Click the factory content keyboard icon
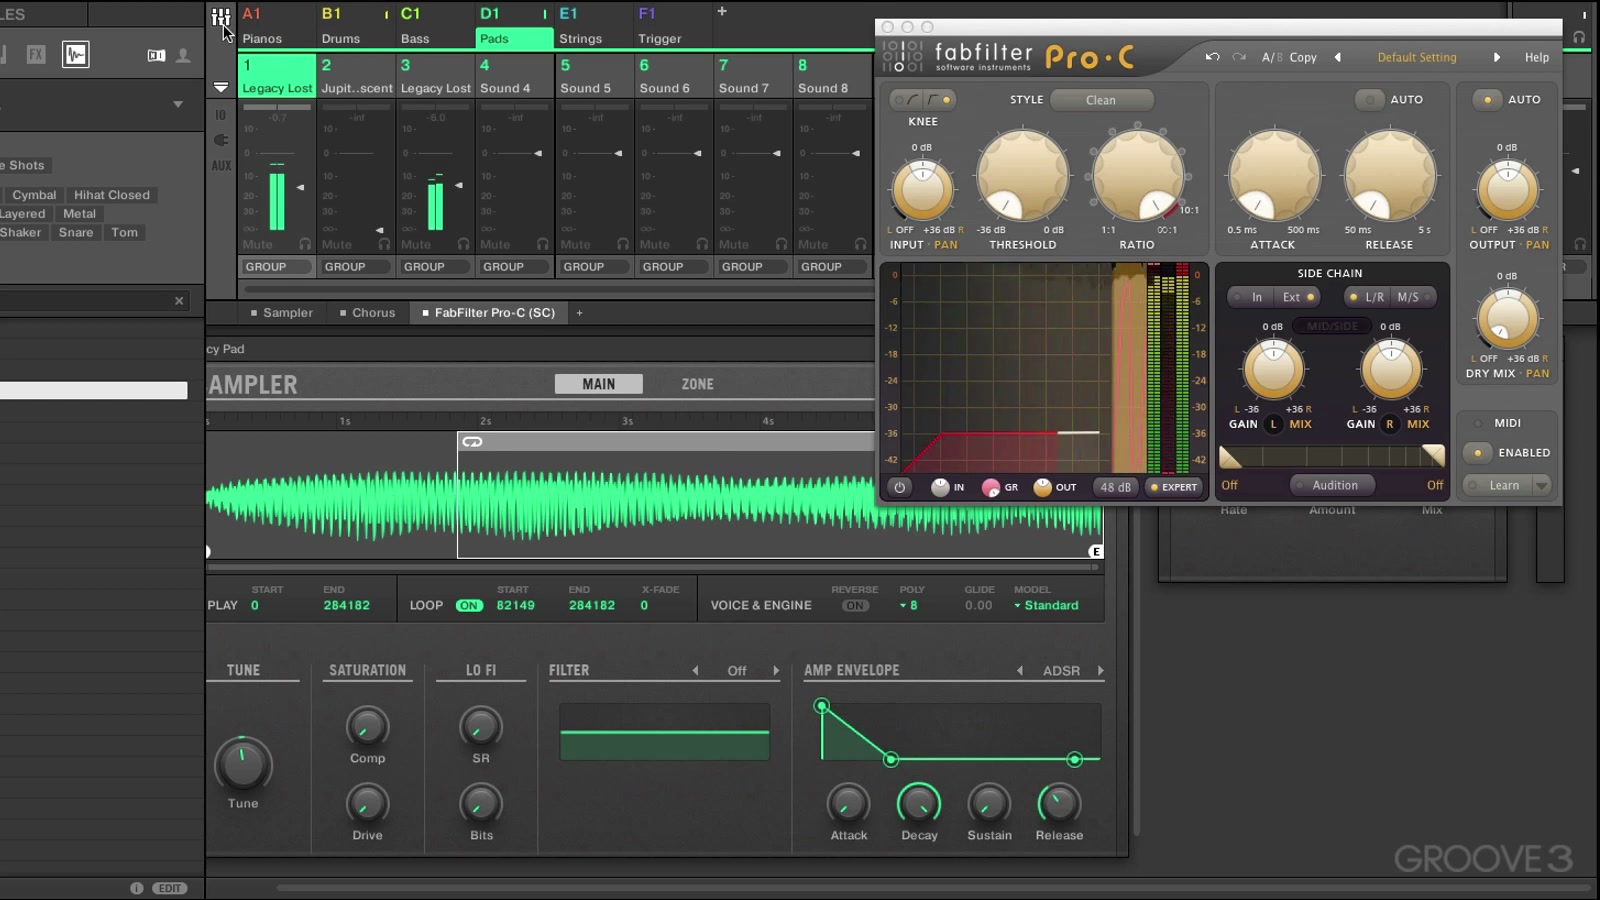This screenshot has height=900, width=1600. coord(156,55)
